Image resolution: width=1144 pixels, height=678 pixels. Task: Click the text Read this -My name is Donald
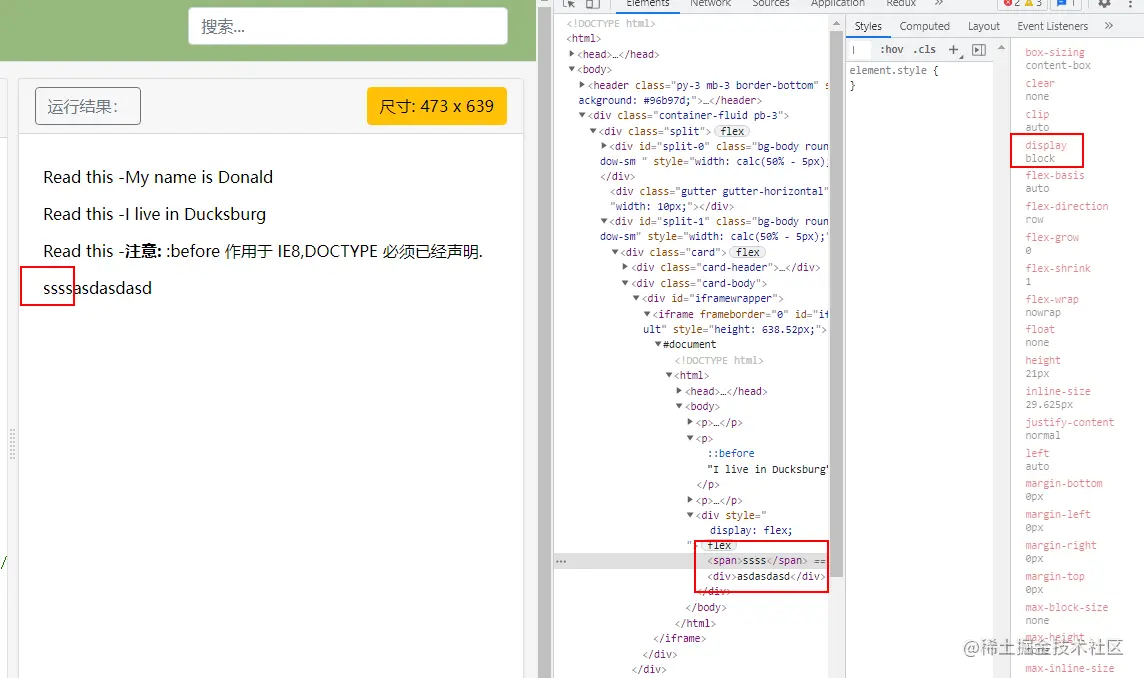pyautogui.click(x=158, y=177)
